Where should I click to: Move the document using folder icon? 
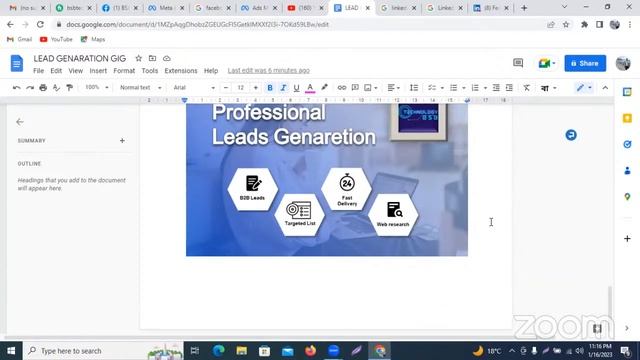click(x=152, y=58)
